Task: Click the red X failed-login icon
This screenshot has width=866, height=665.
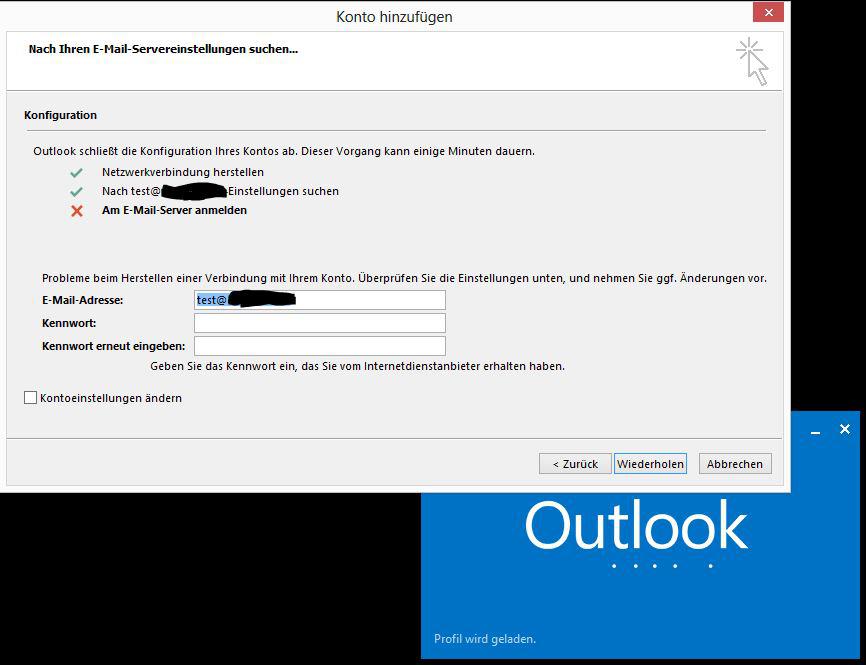Action: (77, 210)
